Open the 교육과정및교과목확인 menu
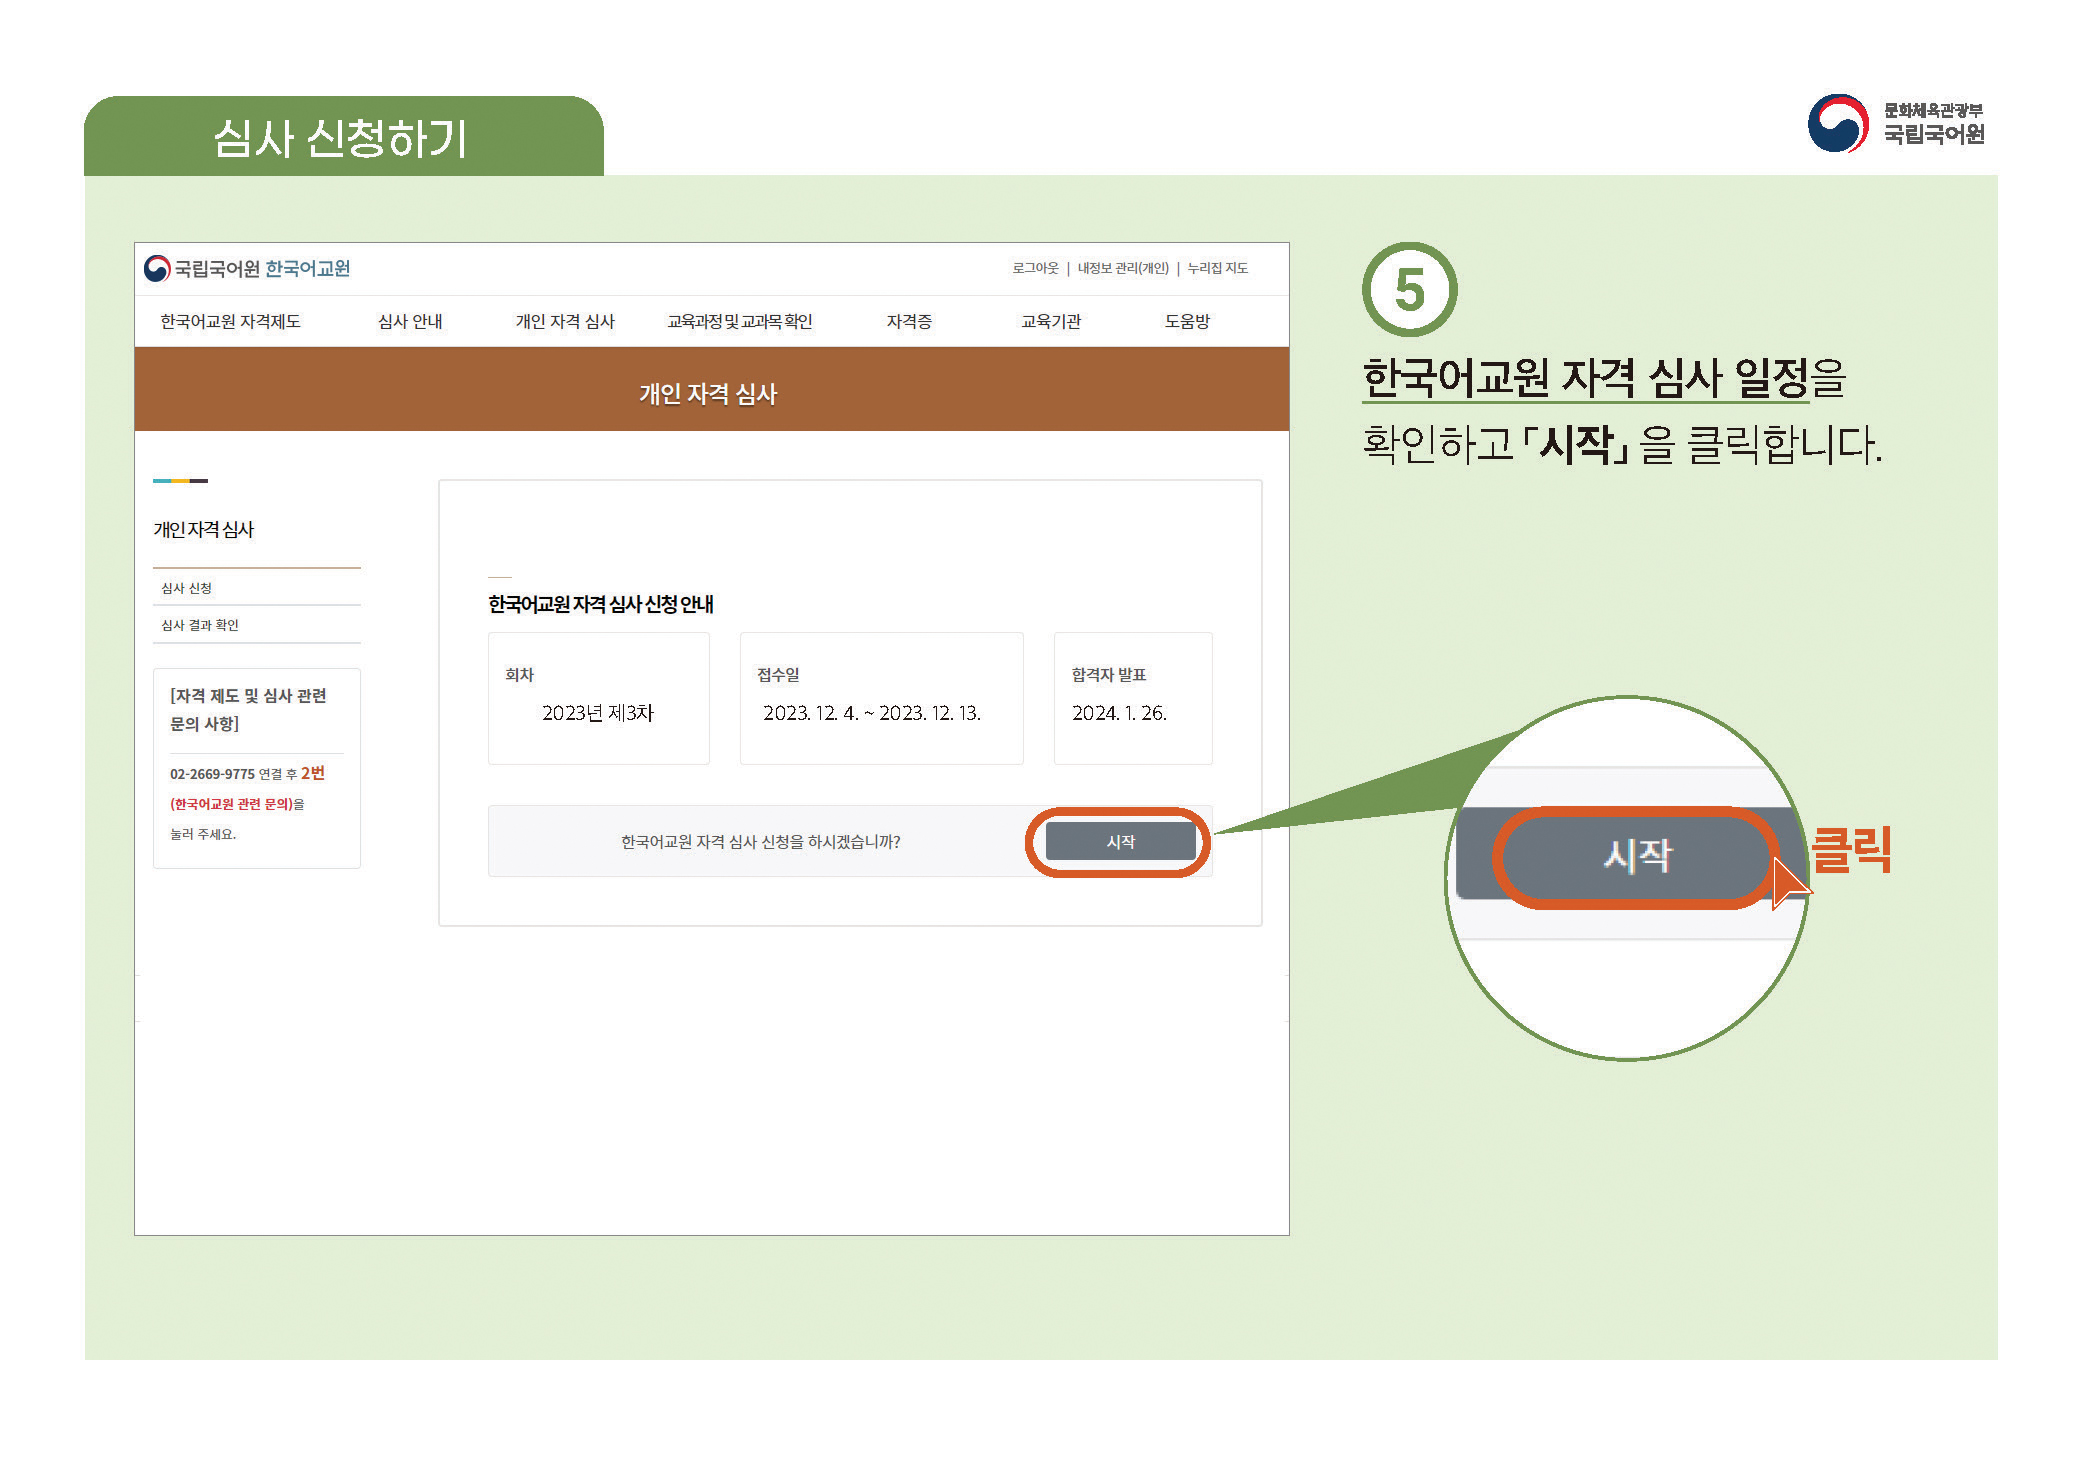Viewport: 2082px width, 1472px height. [740, 321]
